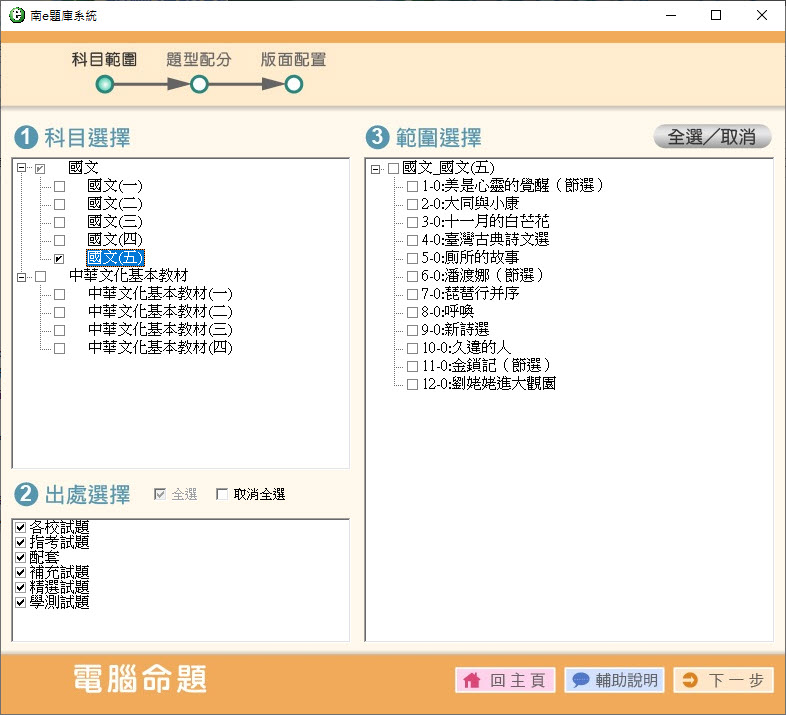Collapse the 中華文化基本教材 tree node
786x715 pixels.
(22, 276)
